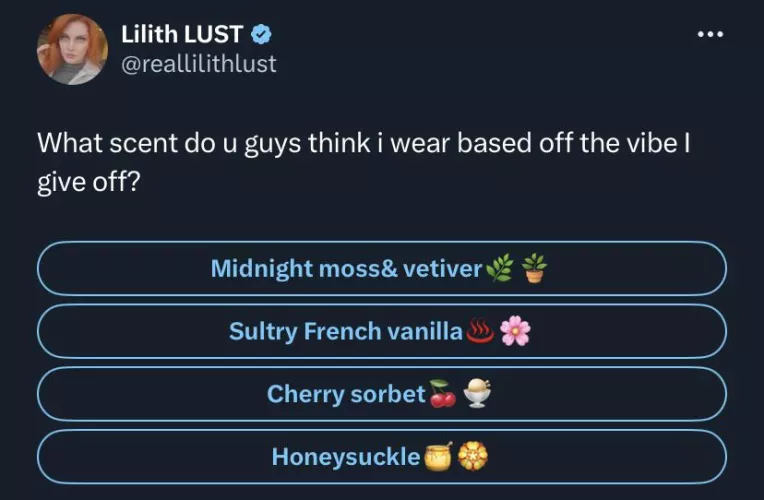The image size is (764, 500).
Task: Click the potted plant emoji
Action: pos(535,268)
